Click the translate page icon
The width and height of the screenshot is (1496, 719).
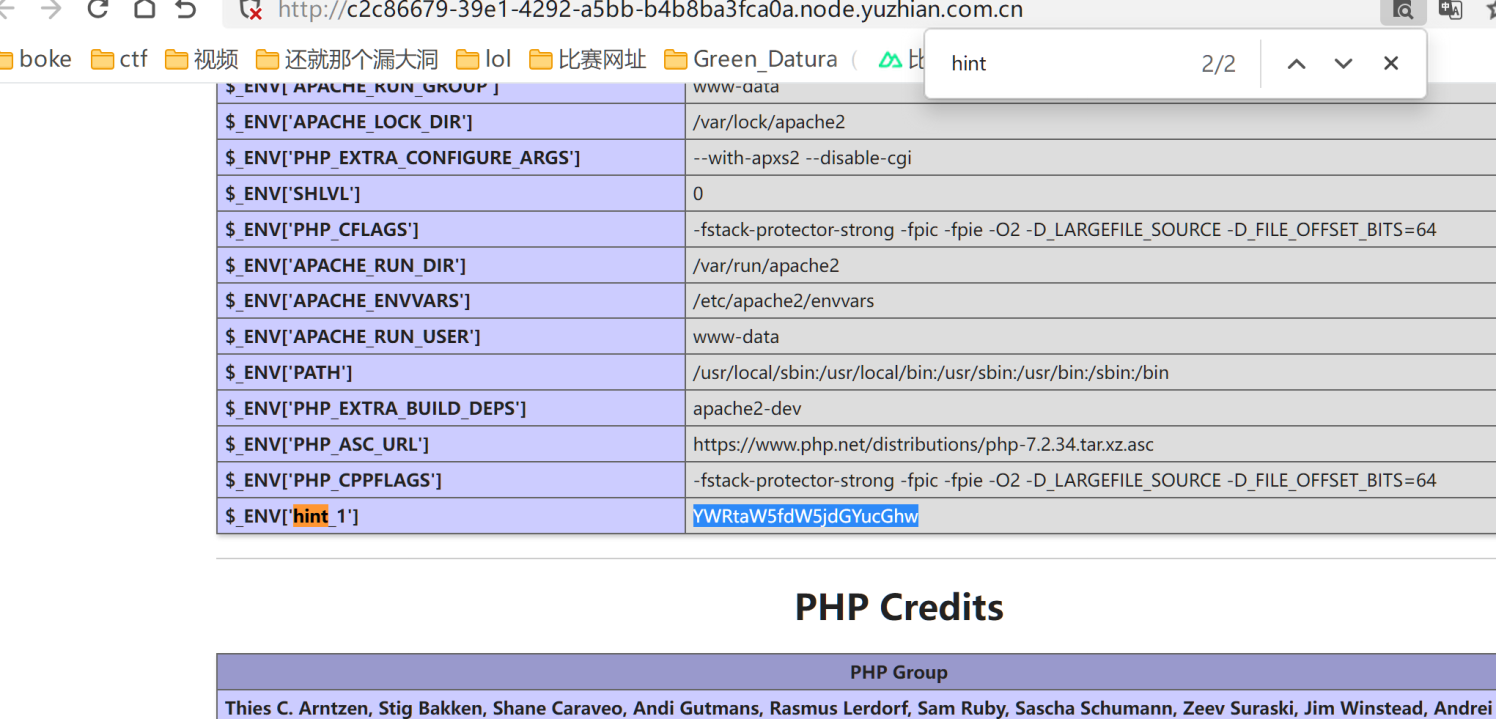coord(1449,10)
